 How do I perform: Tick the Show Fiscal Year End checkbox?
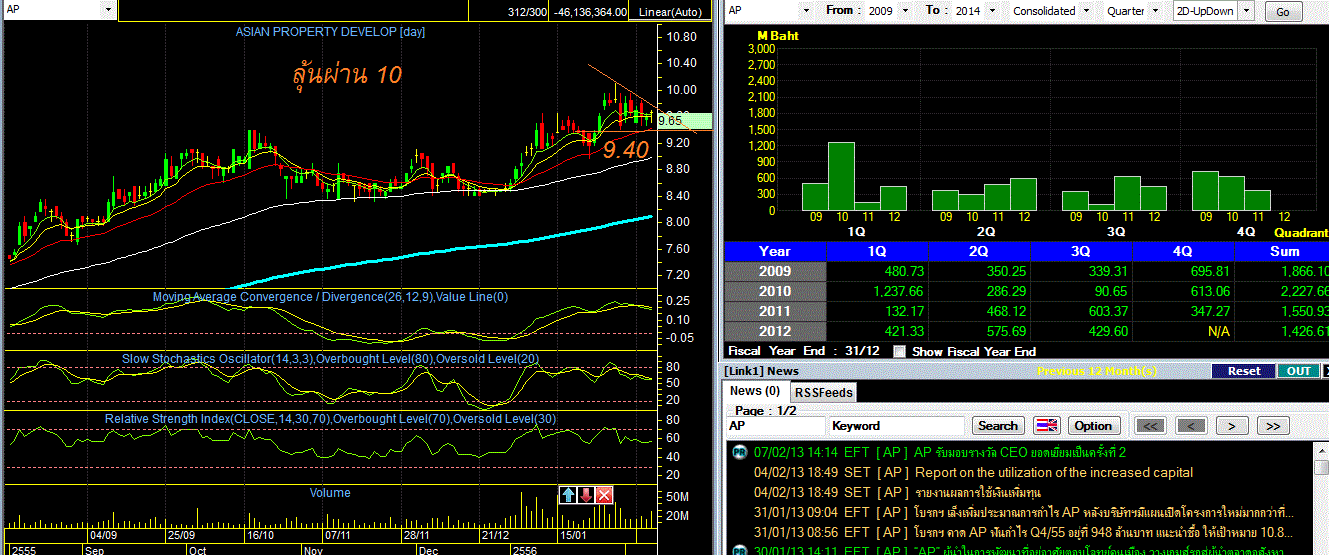tap(899, 351)
